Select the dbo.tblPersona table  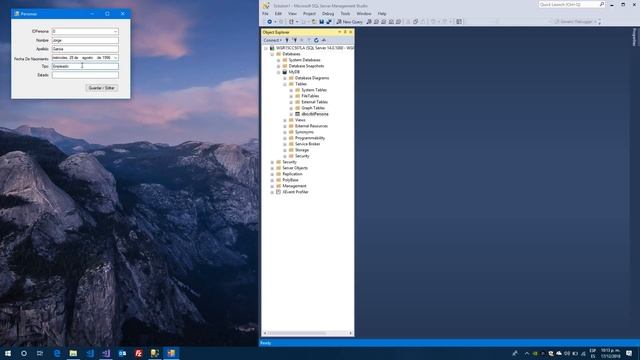[x=315, y=114]
